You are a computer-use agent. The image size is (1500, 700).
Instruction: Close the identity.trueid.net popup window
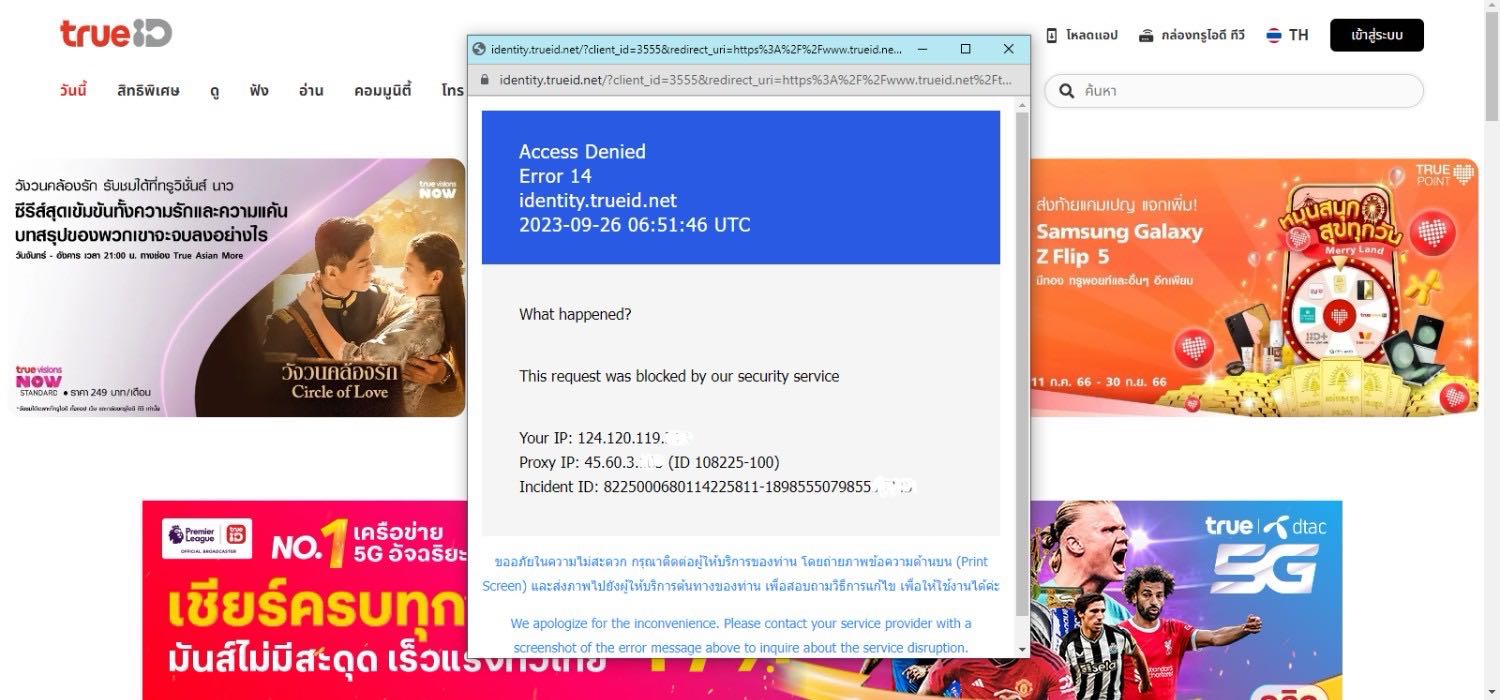pyautogui.click(x=1008, y=49)
